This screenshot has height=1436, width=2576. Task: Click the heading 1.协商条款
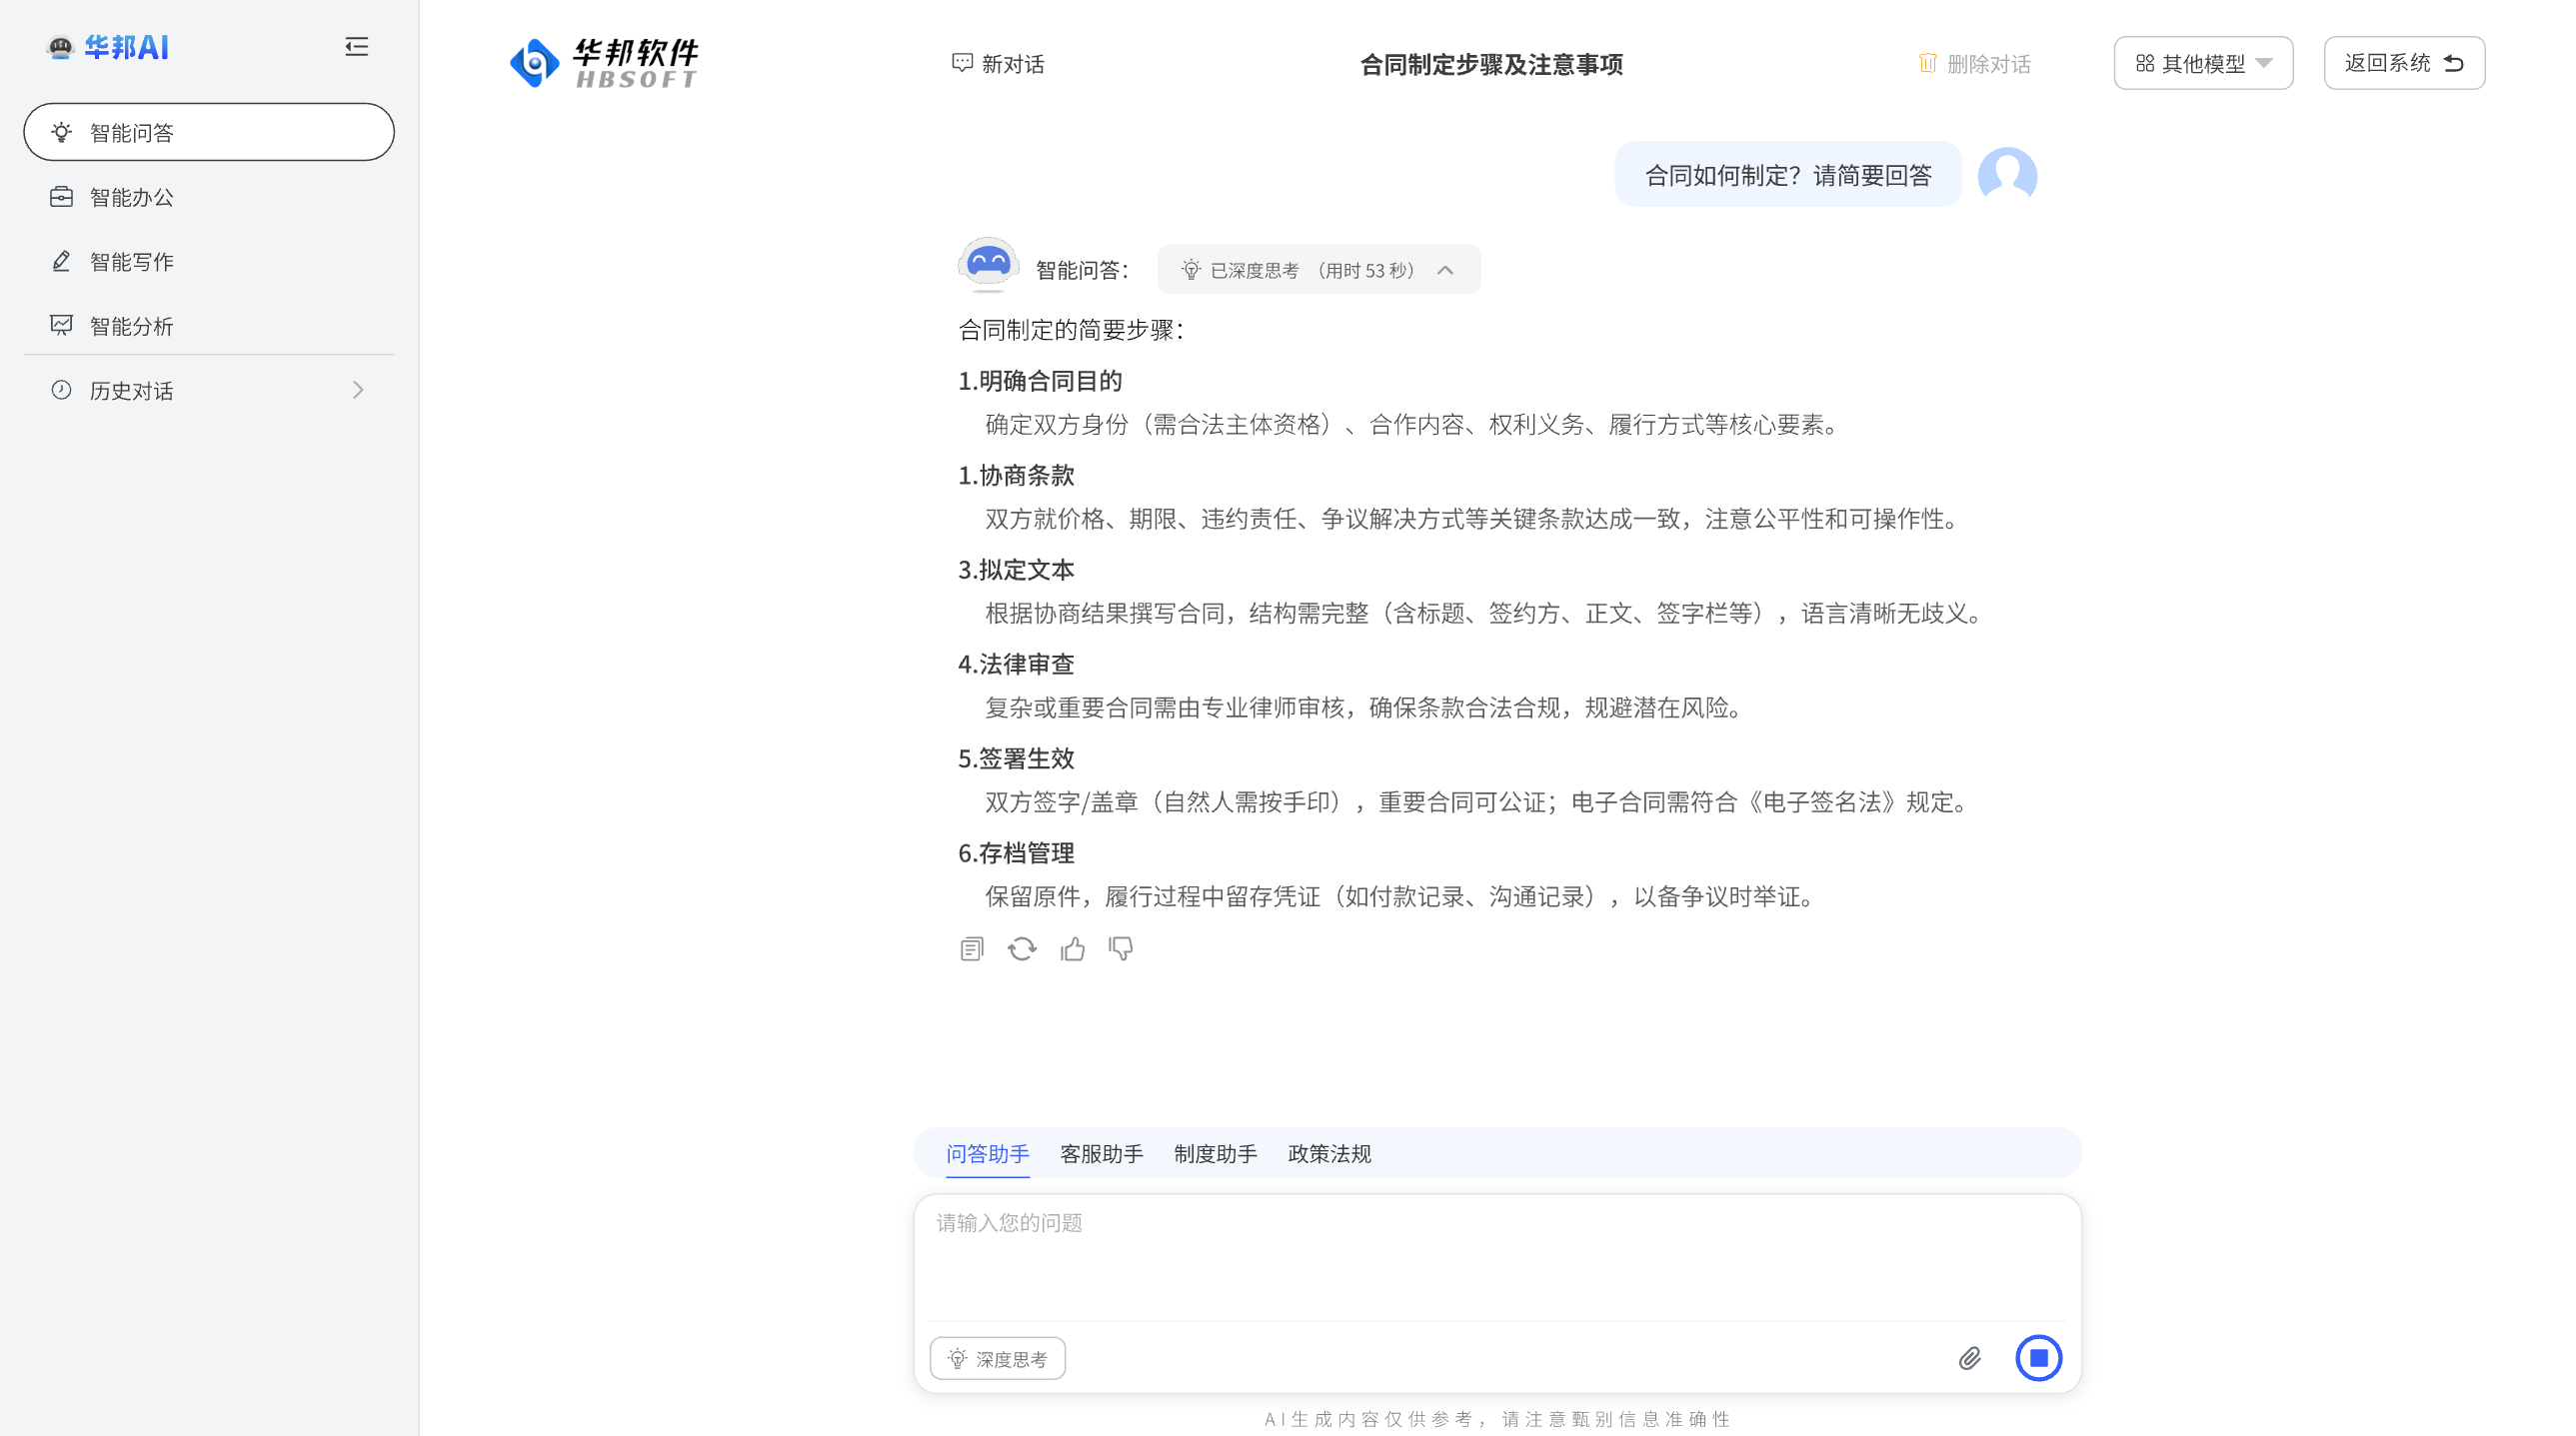pos(1016,475)
